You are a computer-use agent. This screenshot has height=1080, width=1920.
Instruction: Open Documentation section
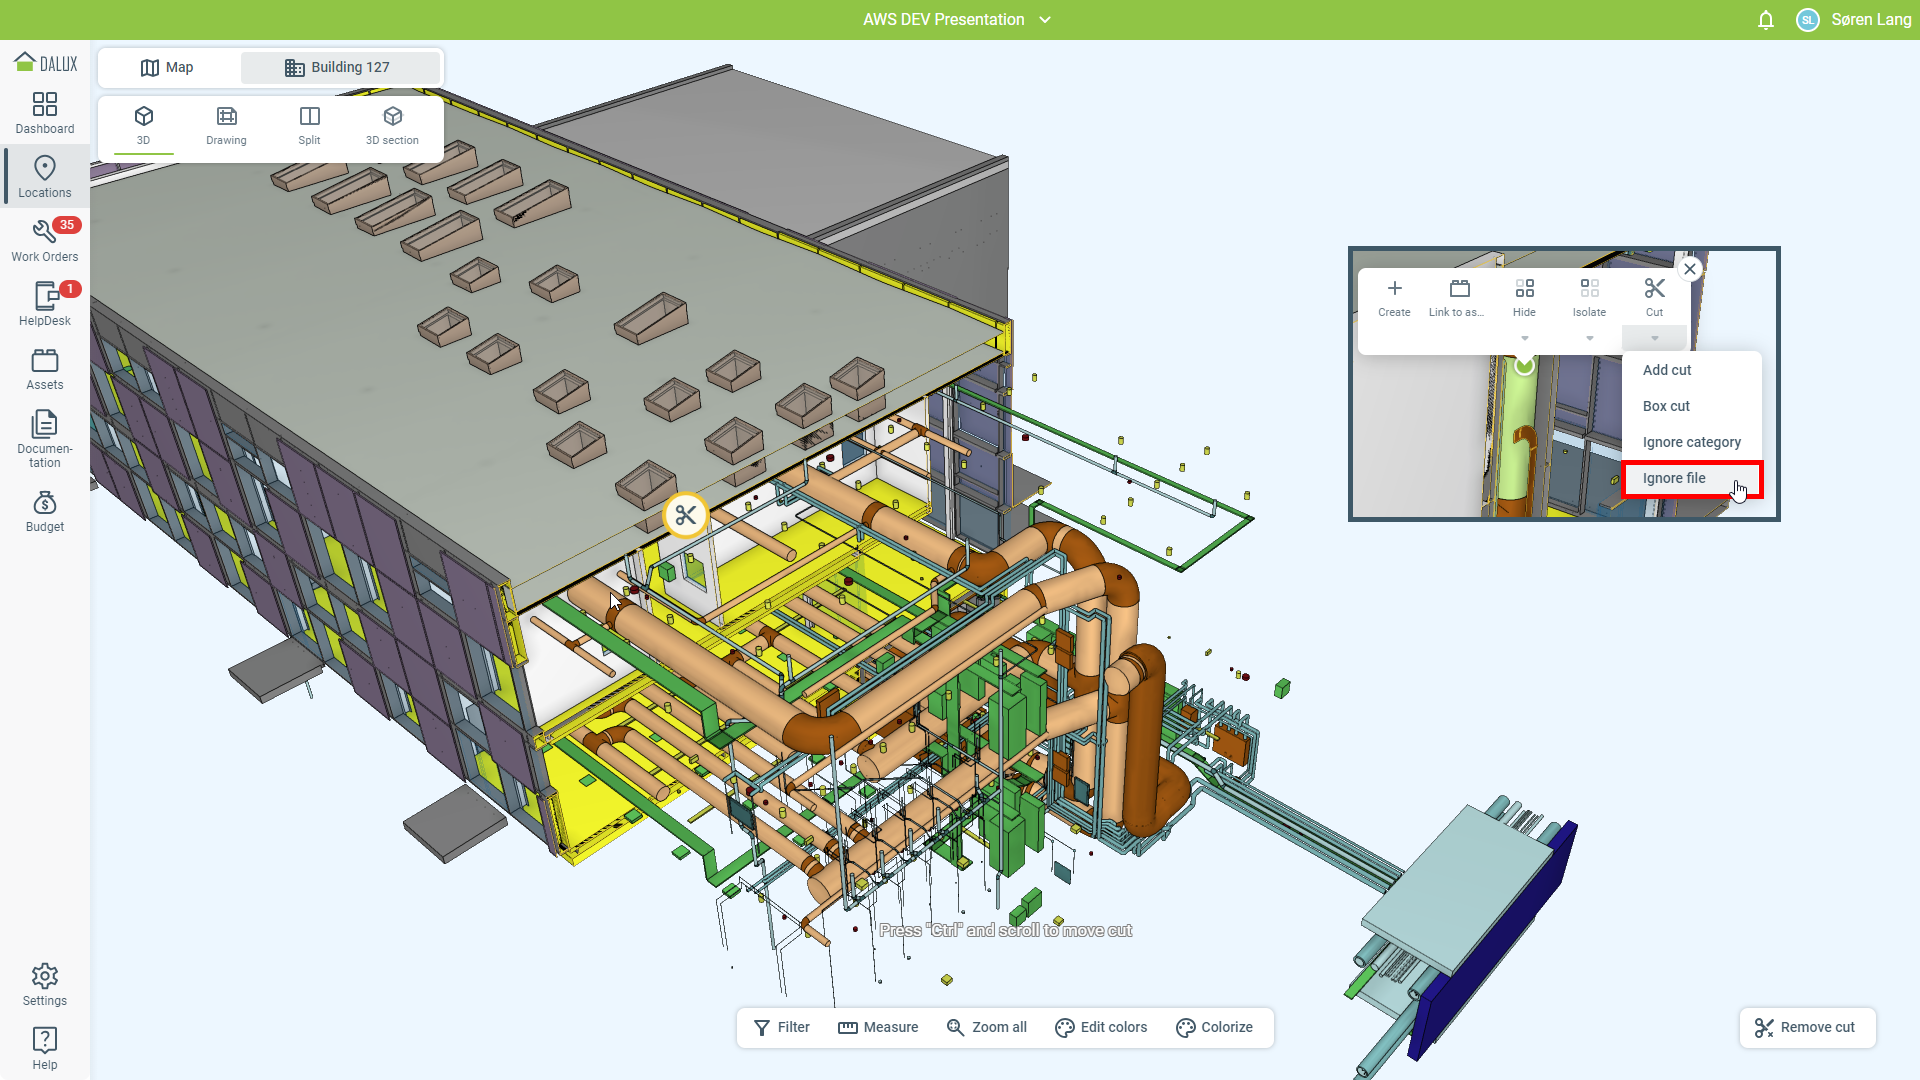pos(45,440)
